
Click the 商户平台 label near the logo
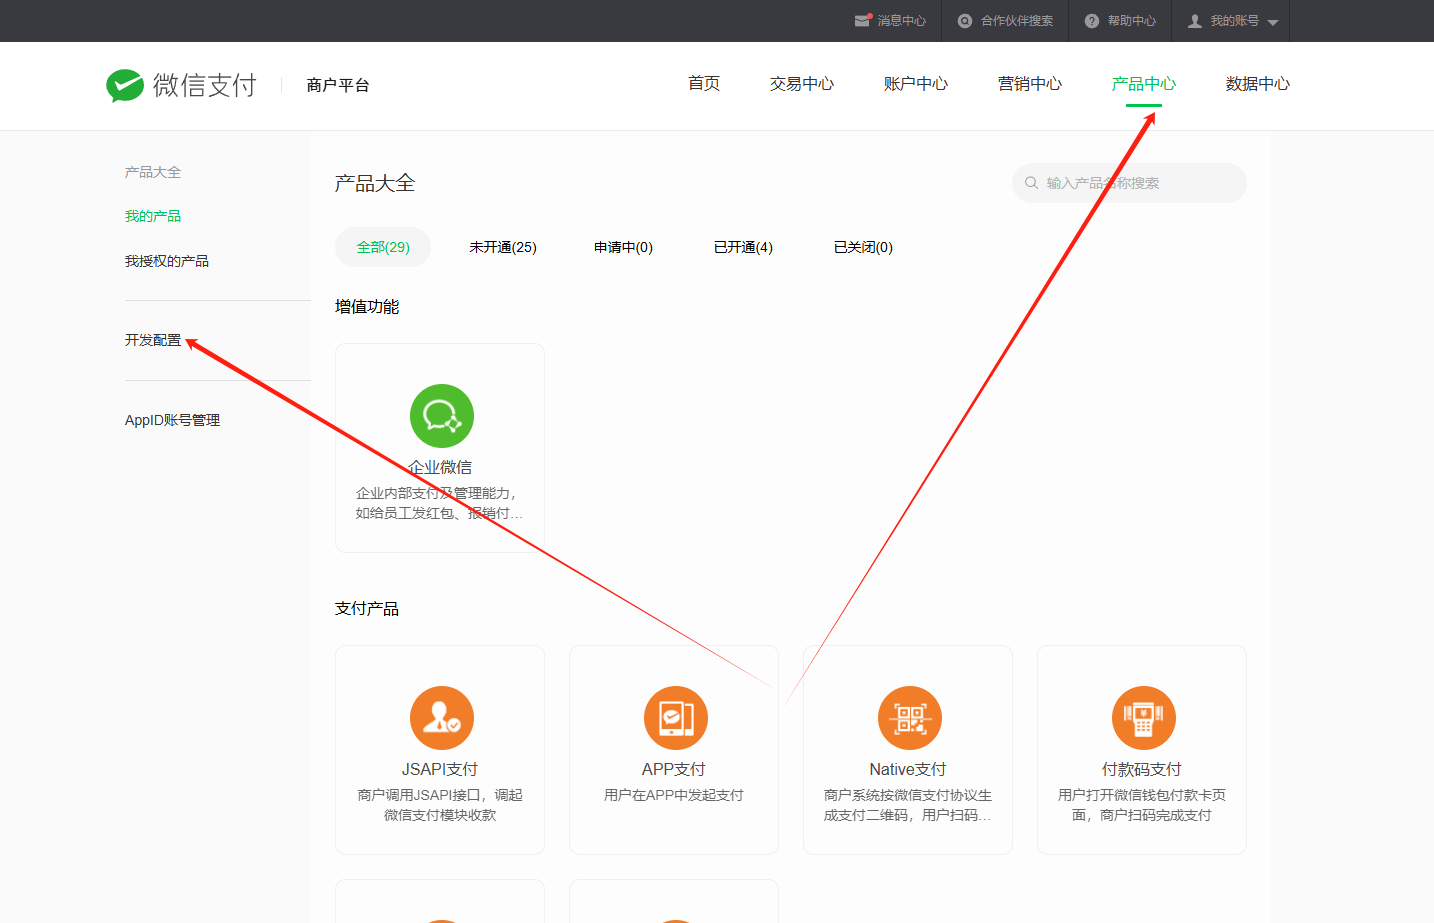[x=338, y=85]
